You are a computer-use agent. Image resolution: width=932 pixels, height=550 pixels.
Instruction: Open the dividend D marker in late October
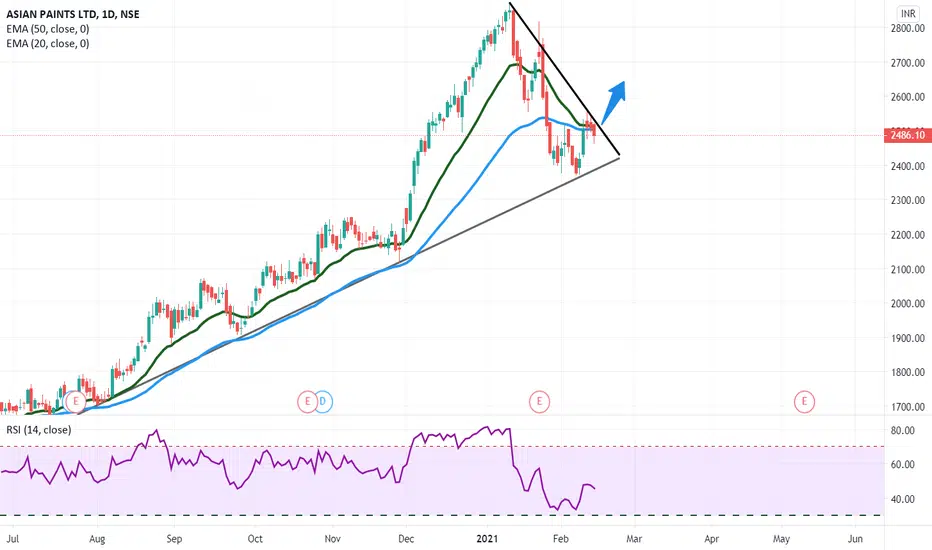[x=323, y=401]
